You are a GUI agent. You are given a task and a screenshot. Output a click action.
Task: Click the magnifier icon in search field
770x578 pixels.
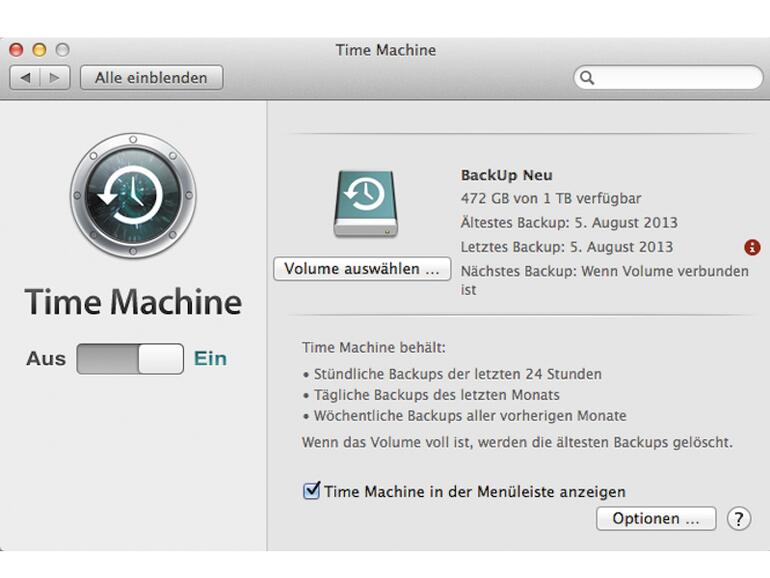(587, 78)
